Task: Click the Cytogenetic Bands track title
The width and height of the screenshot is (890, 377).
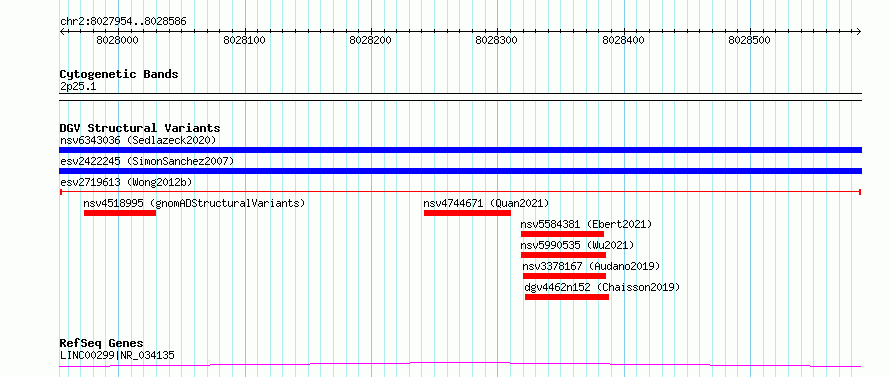Action: coord(119,74)
